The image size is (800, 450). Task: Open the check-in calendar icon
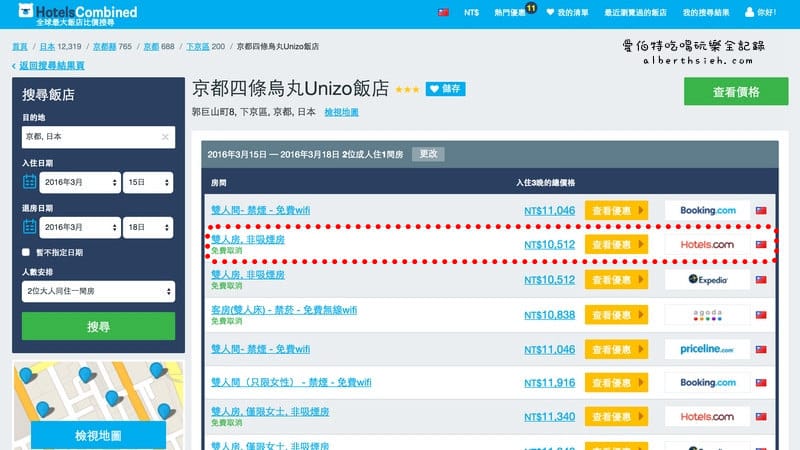[30, 181]
